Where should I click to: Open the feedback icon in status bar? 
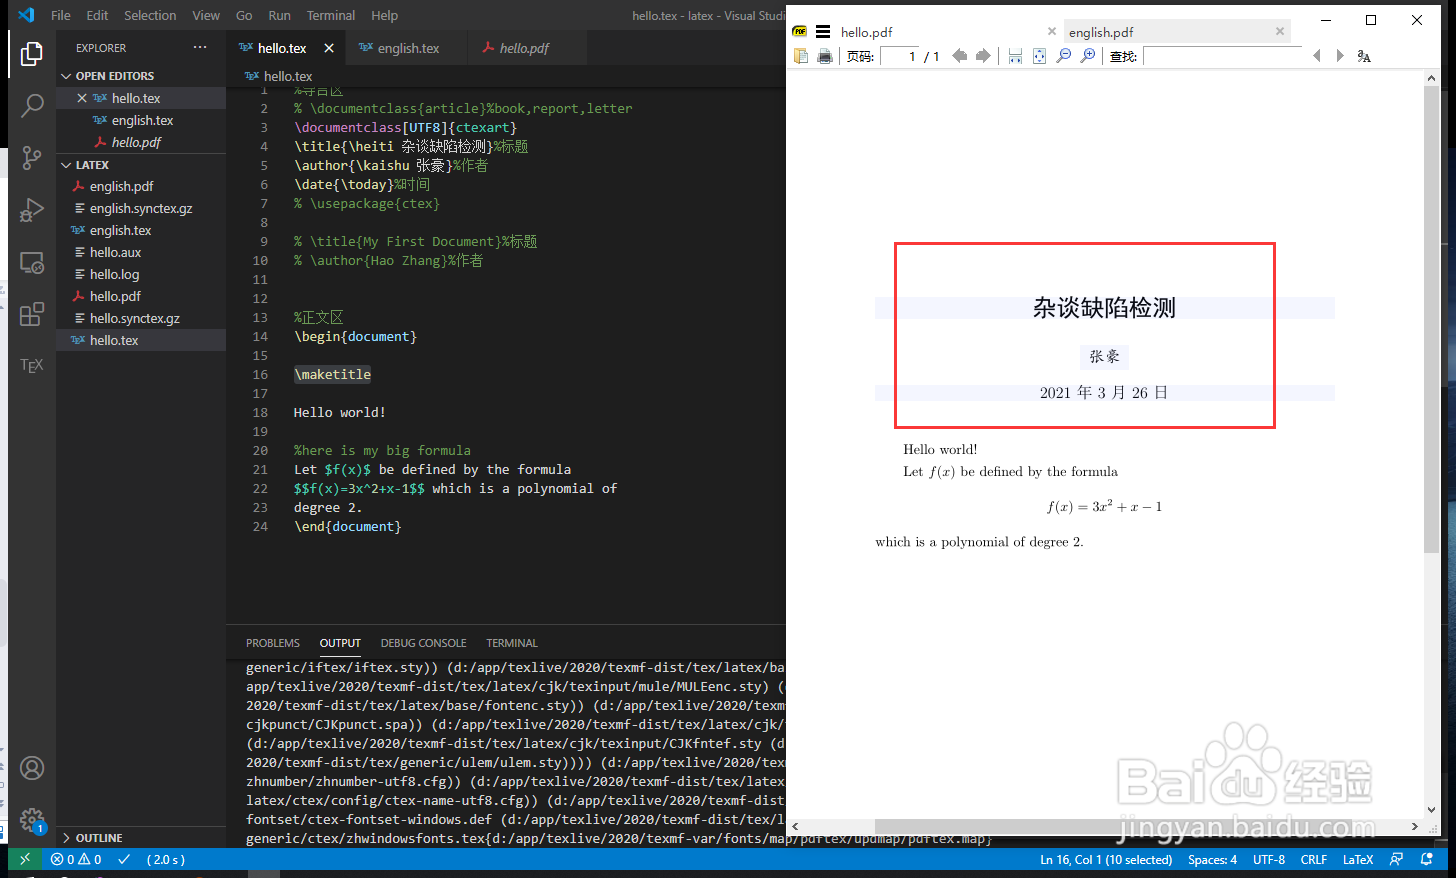point(1397,859)
